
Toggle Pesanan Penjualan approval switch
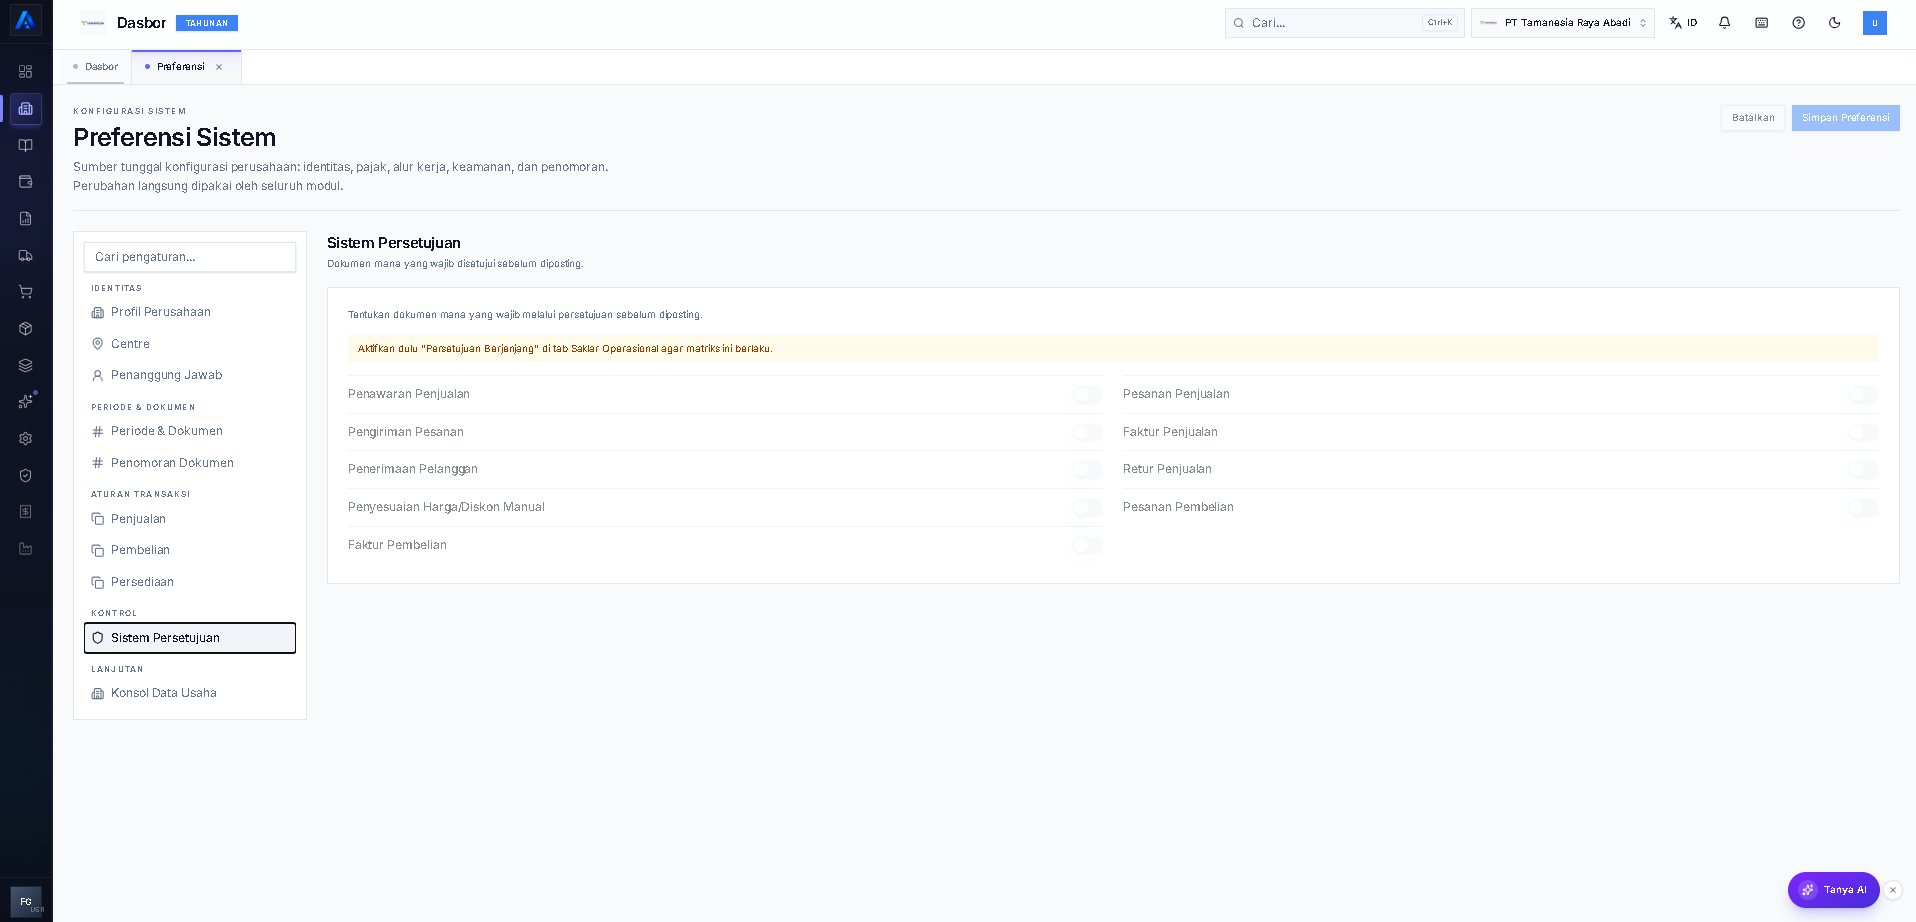1863,395
